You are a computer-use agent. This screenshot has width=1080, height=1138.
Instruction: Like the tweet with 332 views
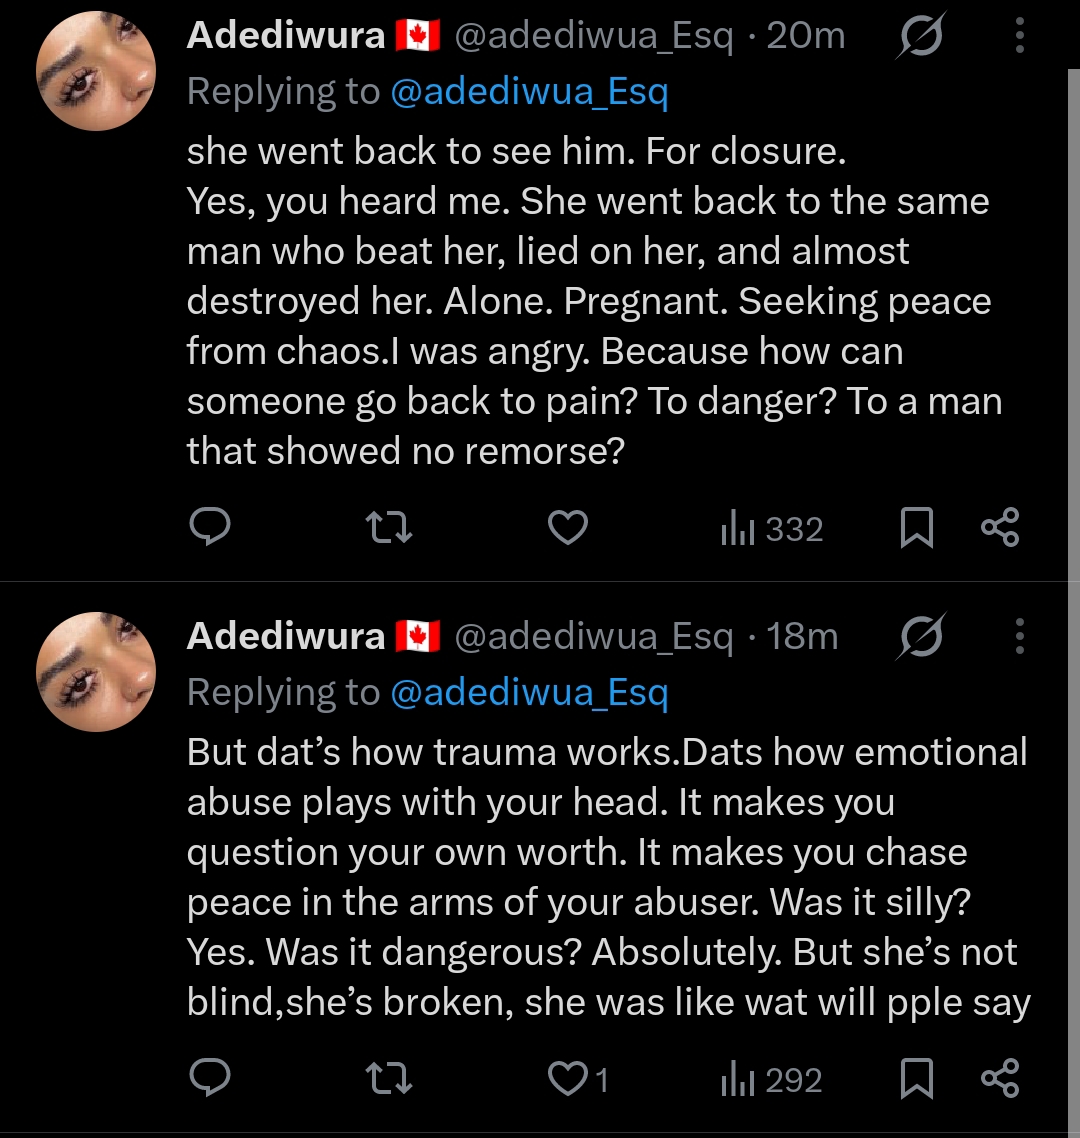pos(568,527)
